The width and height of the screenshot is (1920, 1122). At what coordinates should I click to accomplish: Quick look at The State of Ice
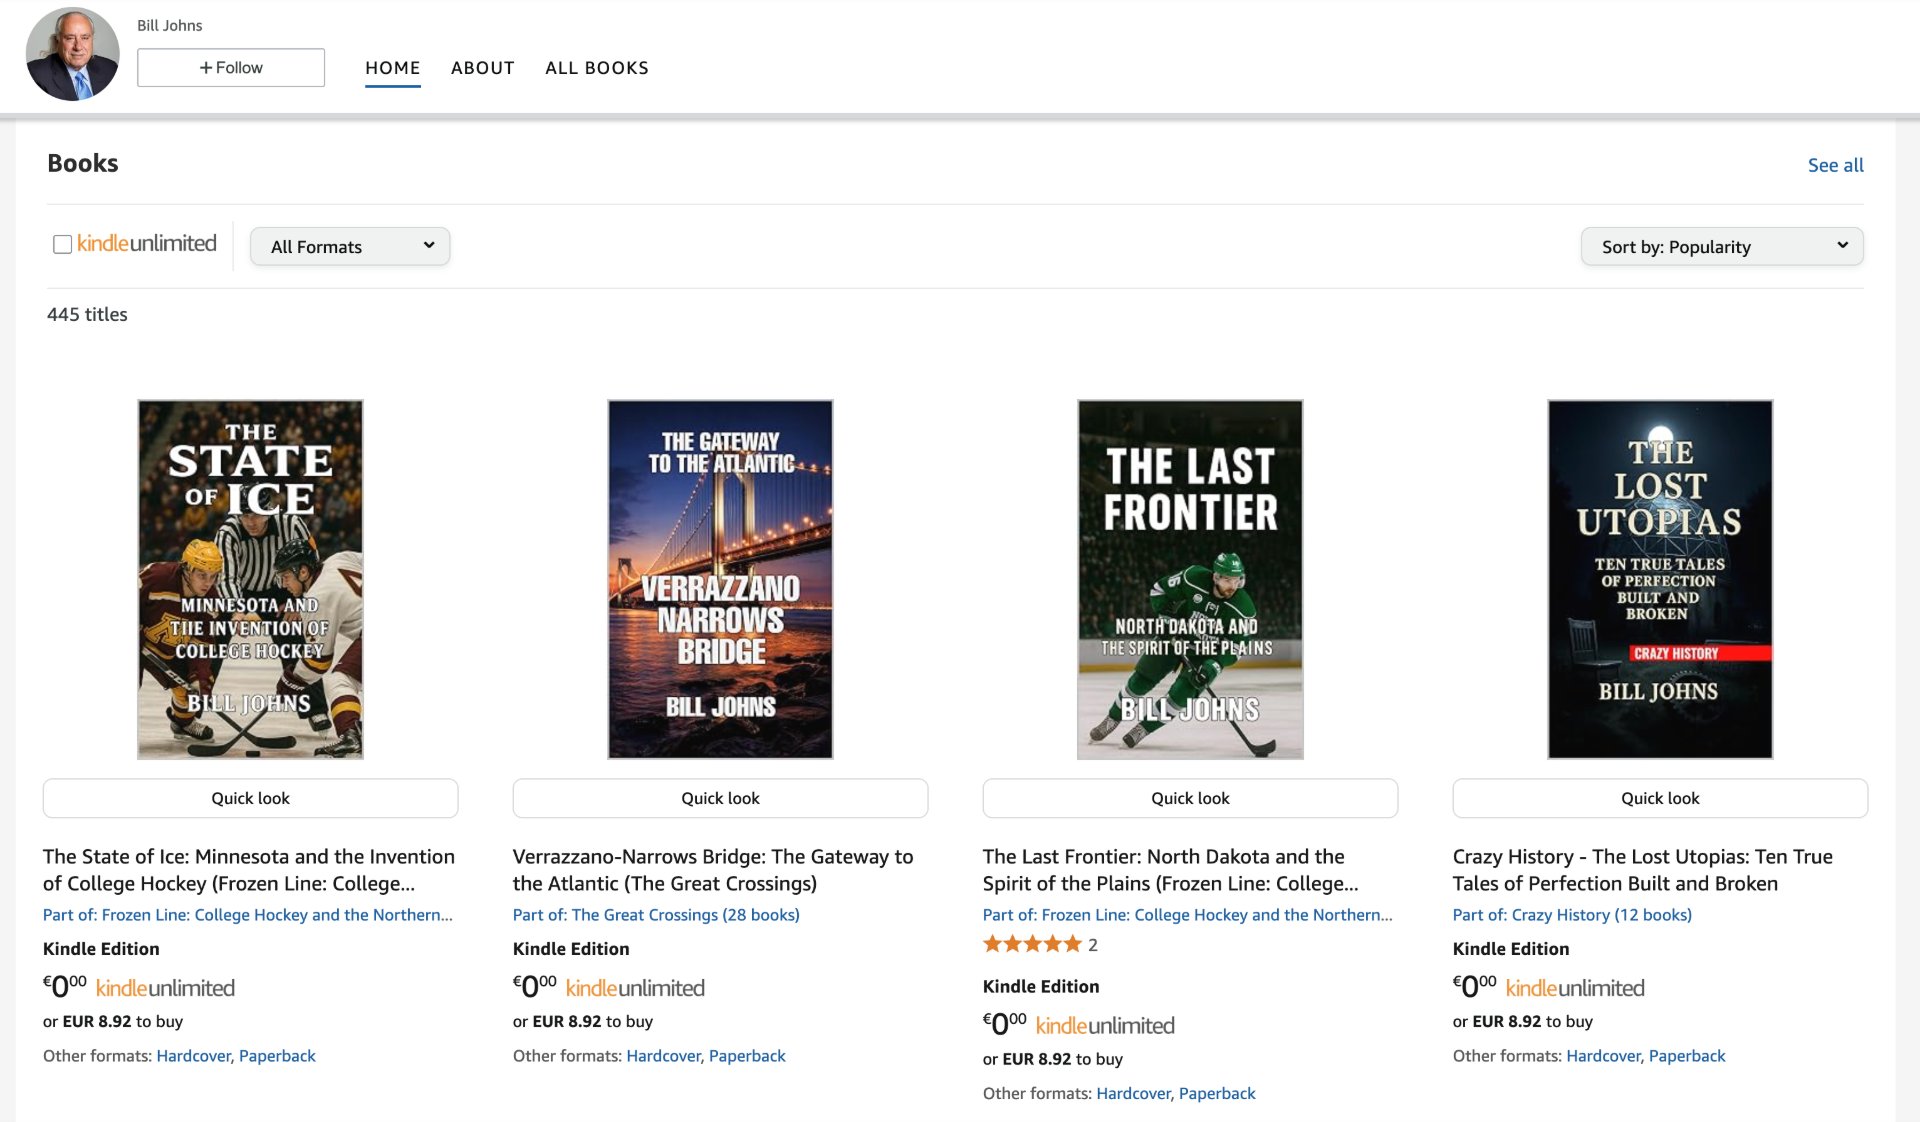tap(250, 798)
